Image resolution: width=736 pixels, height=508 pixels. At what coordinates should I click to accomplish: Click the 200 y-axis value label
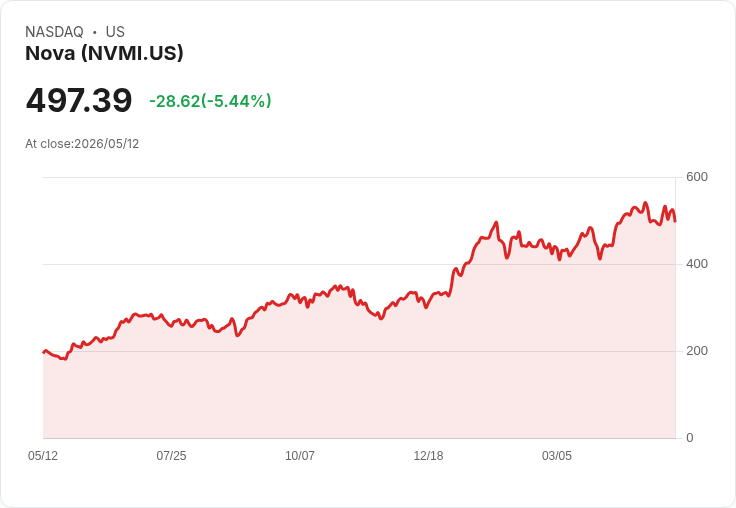coord(697,351)
